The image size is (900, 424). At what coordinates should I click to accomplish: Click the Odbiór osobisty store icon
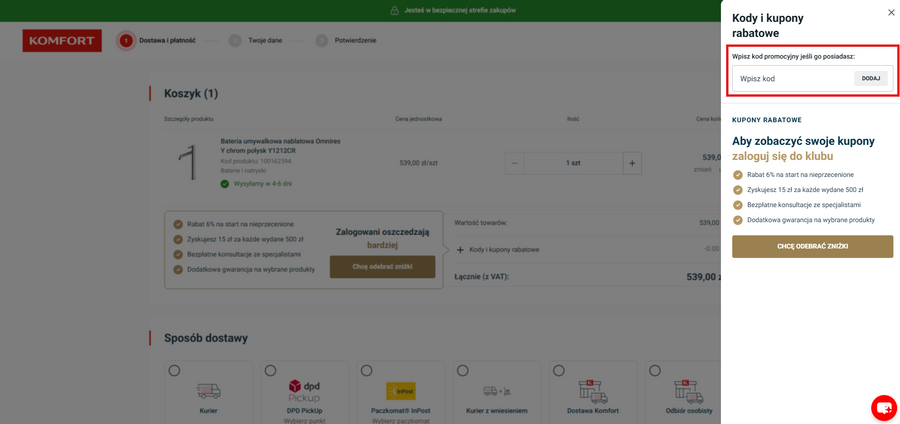(688, 391)
